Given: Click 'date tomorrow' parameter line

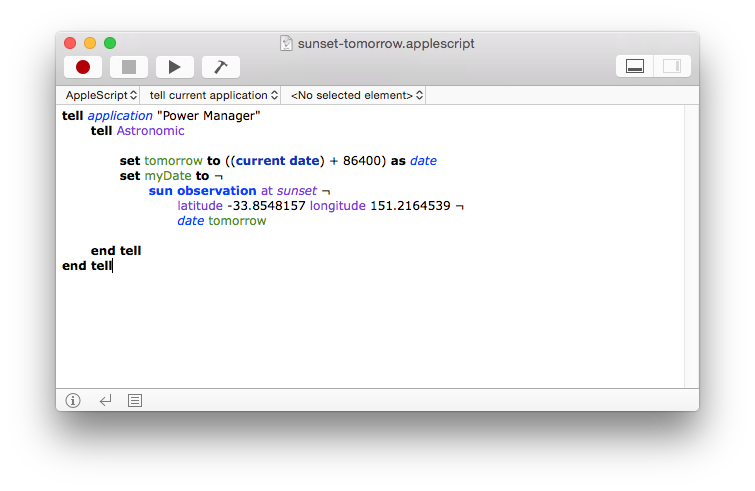Looking at the screenshot, I should pos(221,221).
